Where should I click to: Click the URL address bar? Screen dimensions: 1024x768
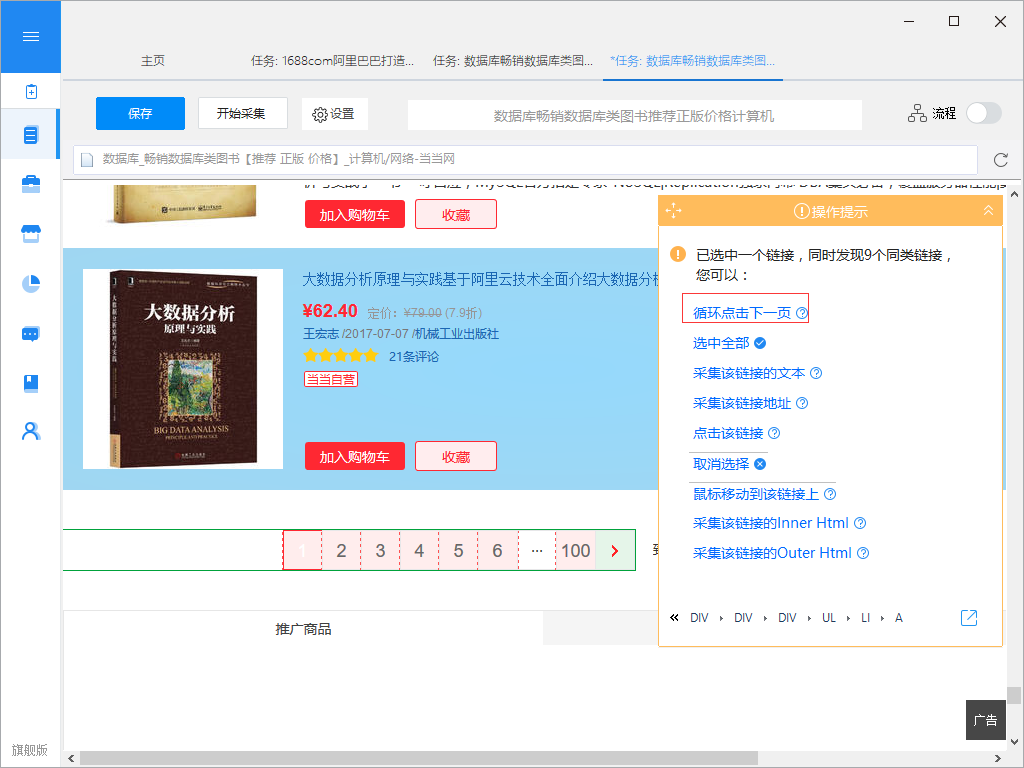[525, 159]
